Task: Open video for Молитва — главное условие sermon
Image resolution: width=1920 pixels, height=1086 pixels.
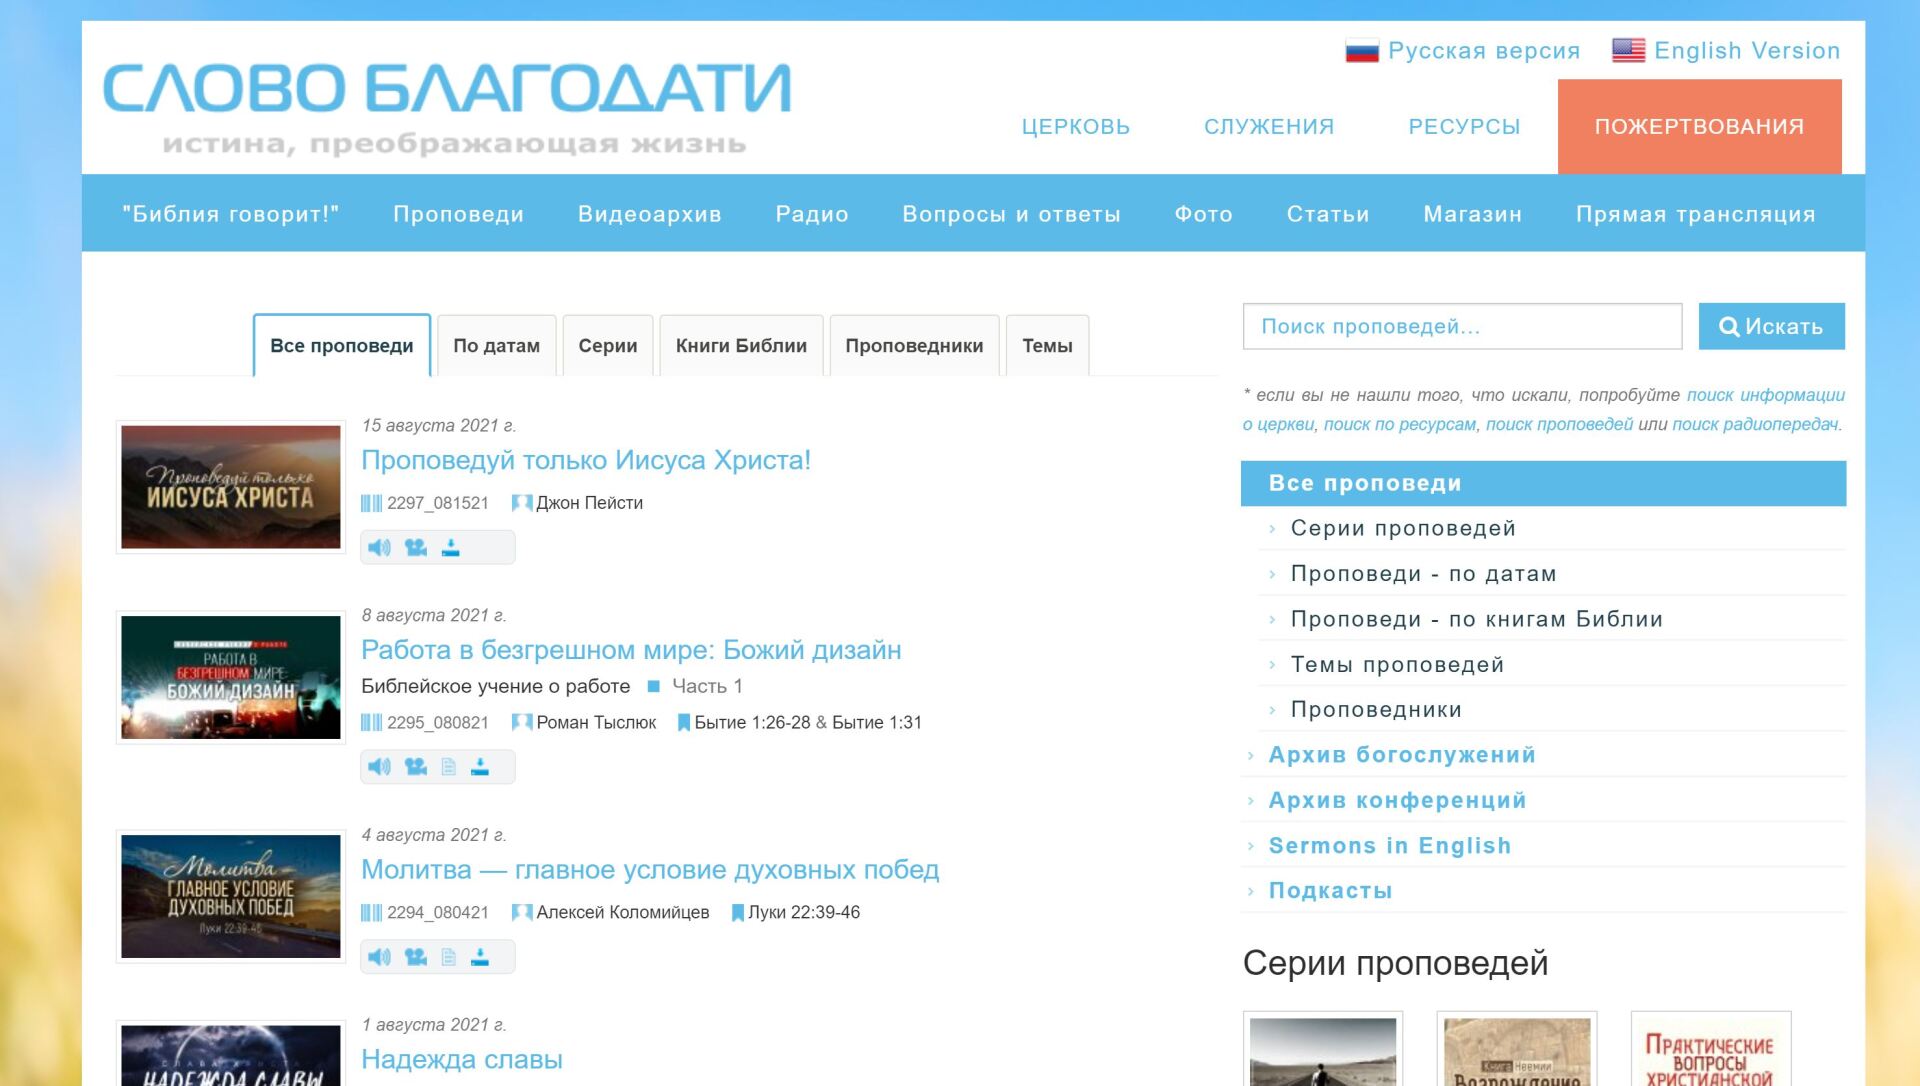Action: click(x=416, y=957)
